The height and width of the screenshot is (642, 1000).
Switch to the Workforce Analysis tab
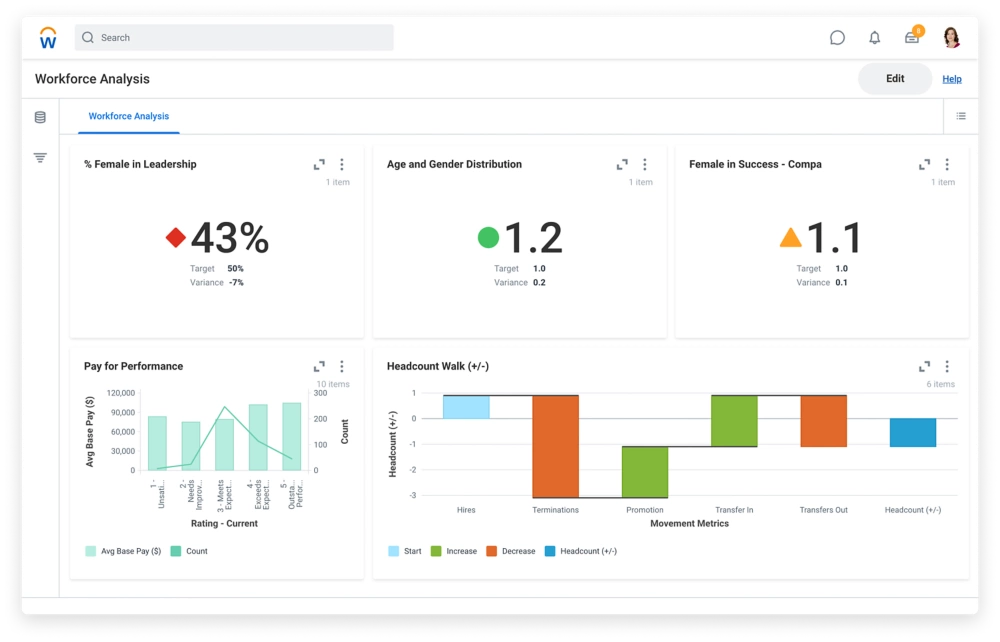tap(127, 116)
